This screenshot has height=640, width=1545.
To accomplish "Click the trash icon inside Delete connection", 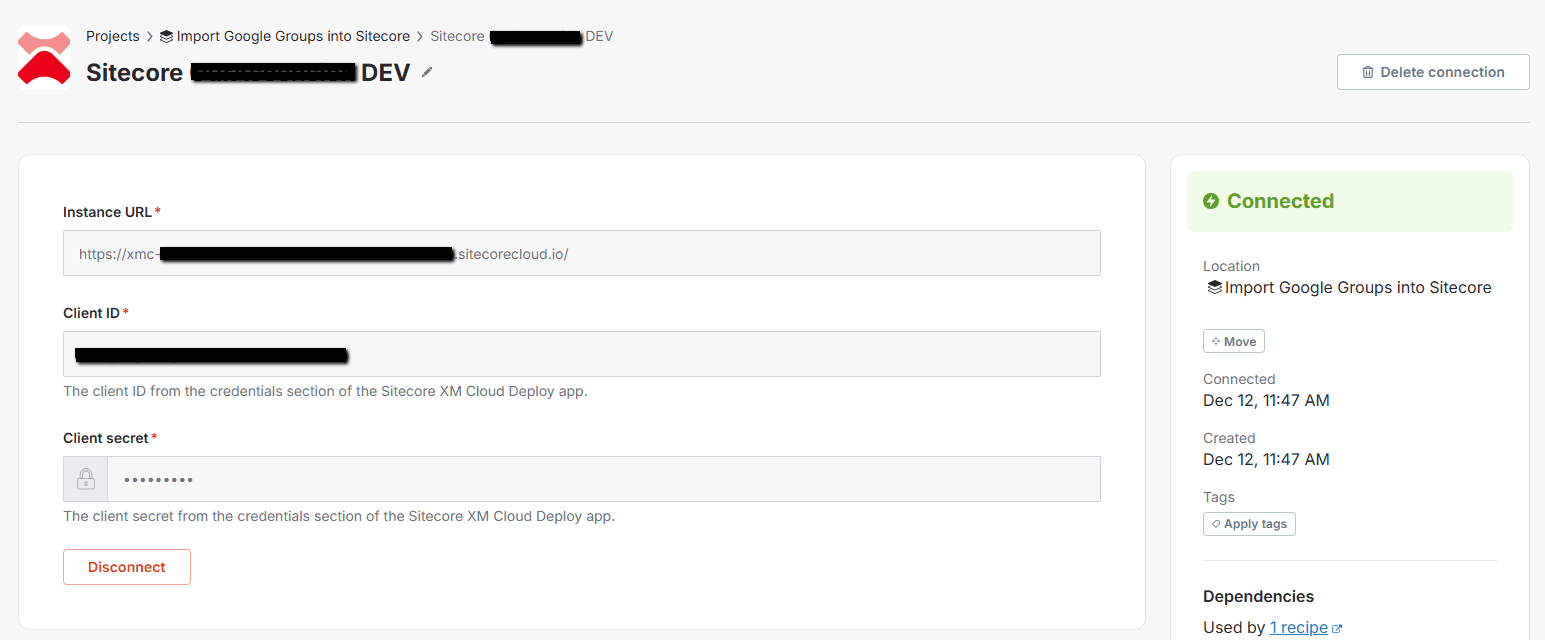I will pos(1369,71).
